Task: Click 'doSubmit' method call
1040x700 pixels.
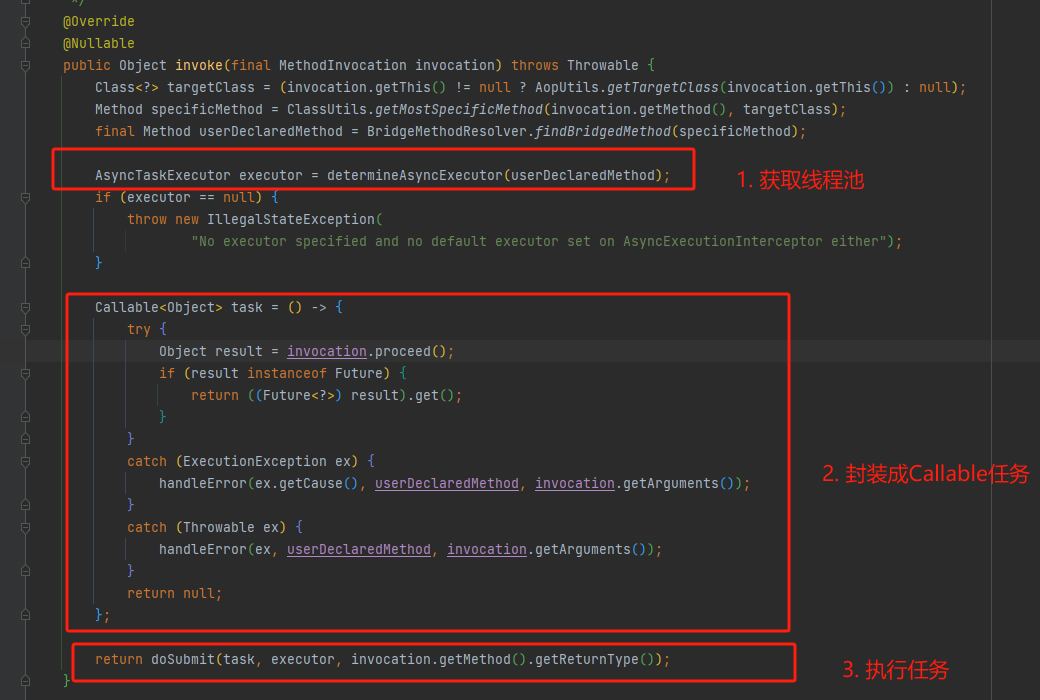Action: (x=182, y=660)
